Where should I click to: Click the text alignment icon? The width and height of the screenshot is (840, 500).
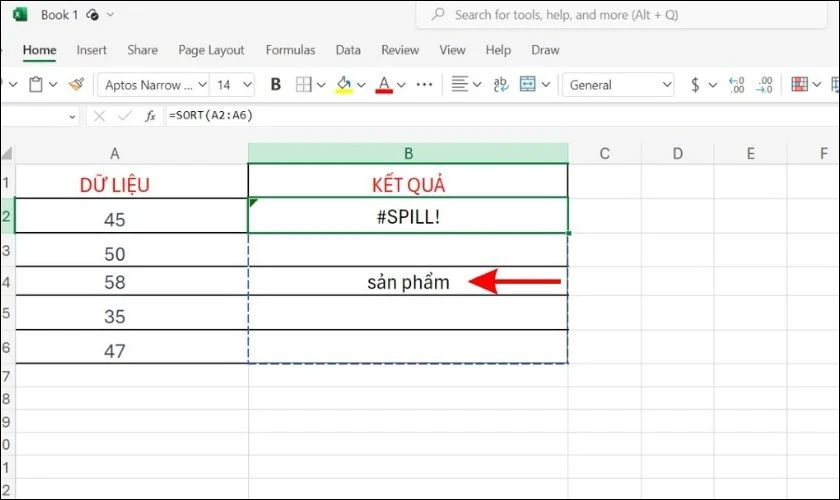click(x=459, y=84)
